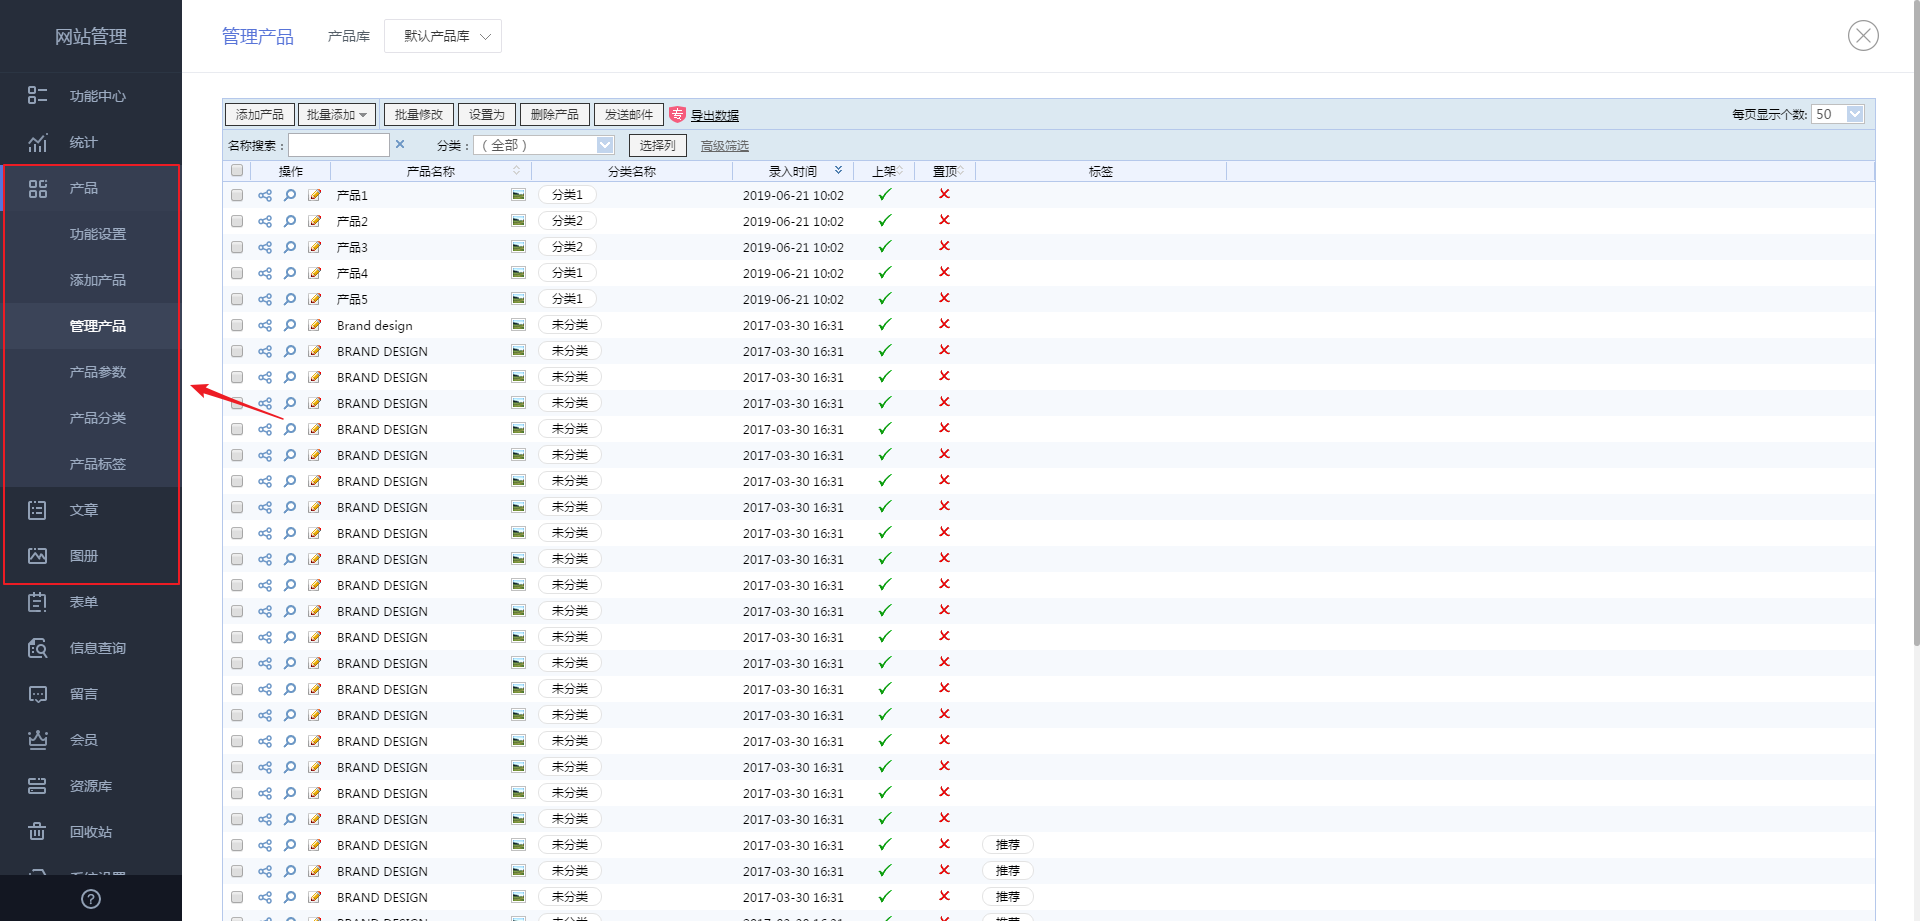Click the 批量修改 button
Viewport: 1920px width, 921px height.
point(419,115)
